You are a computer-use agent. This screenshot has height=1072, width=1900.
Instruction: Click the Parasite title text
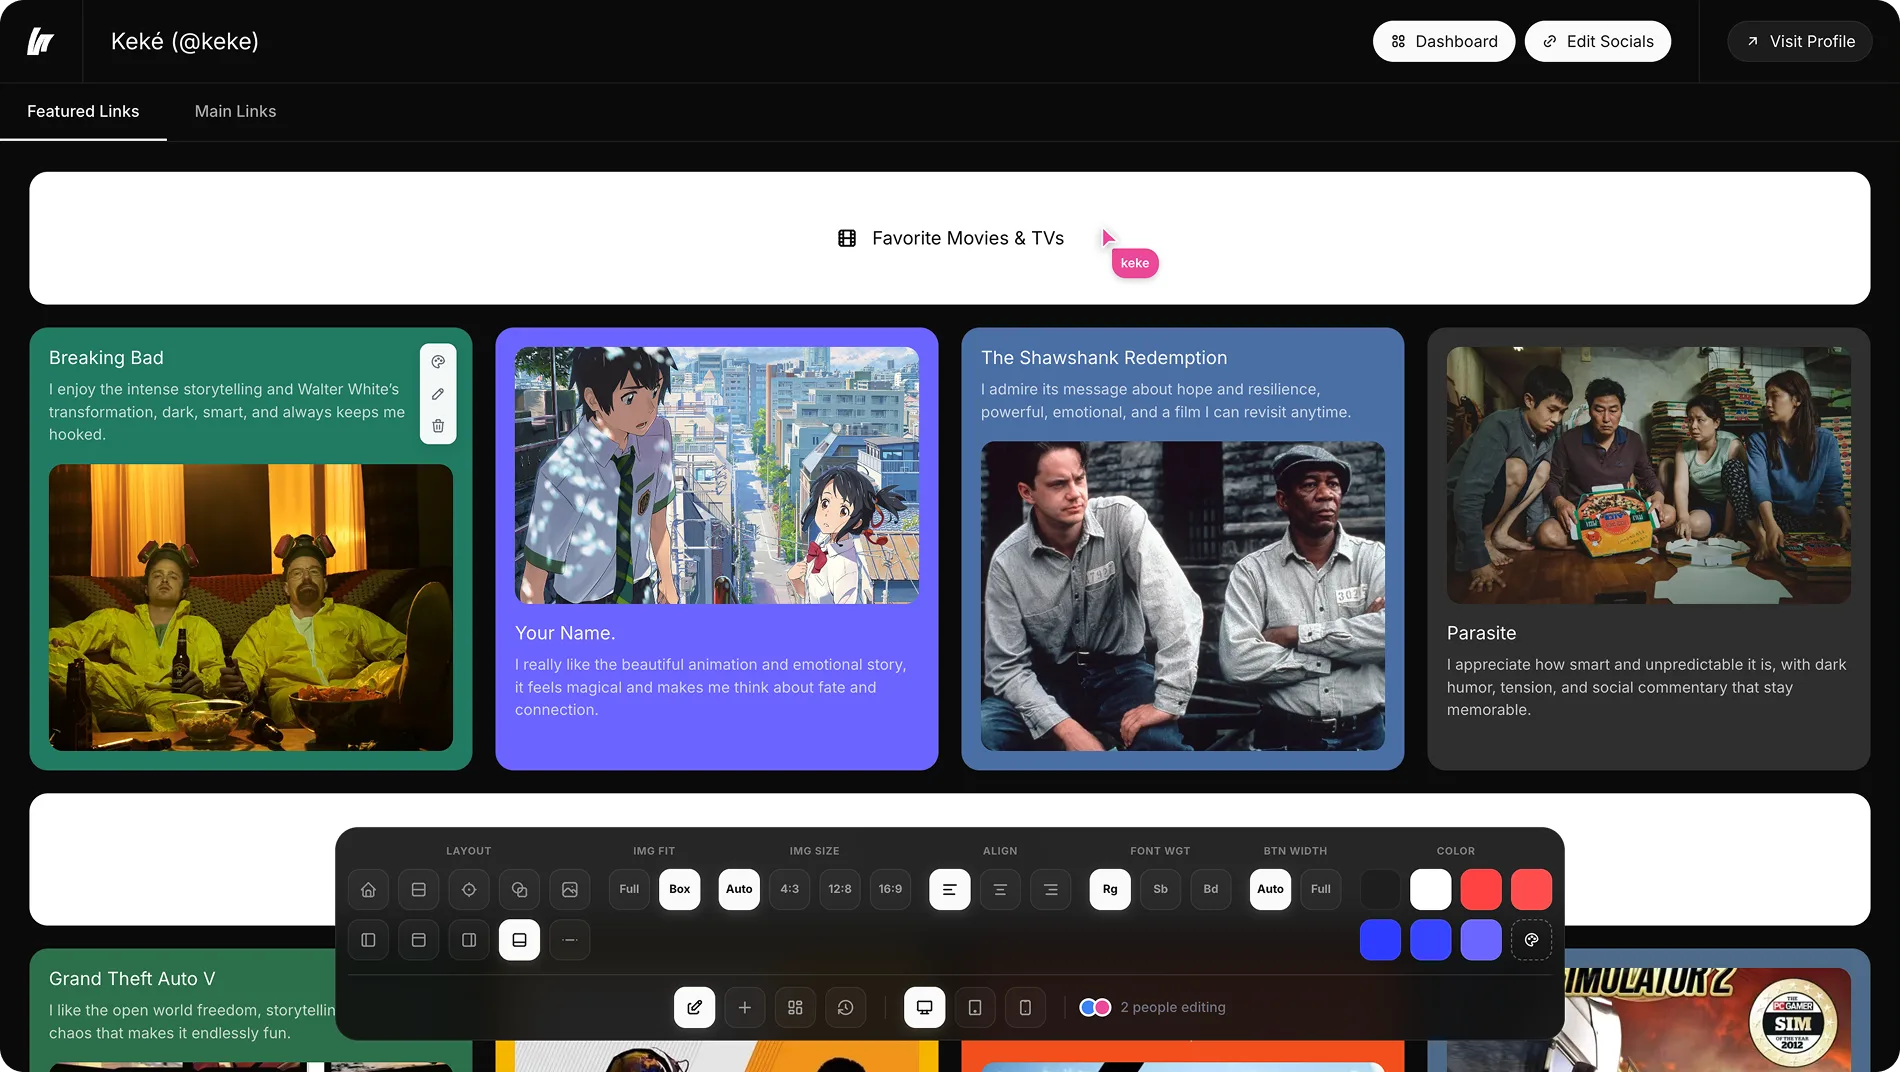tap(1481, 633)
